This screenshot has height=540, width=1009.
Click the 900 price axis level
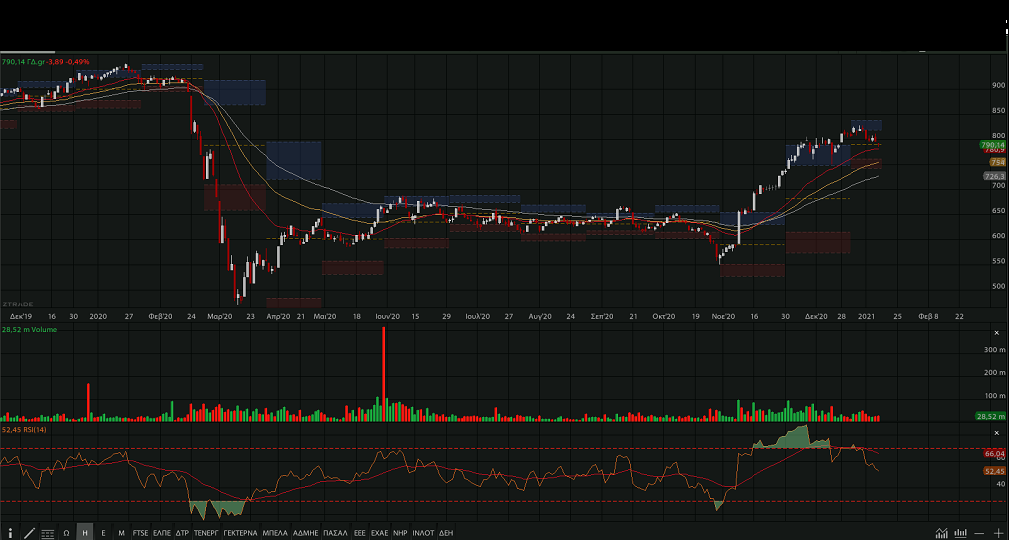click(998, 85)
